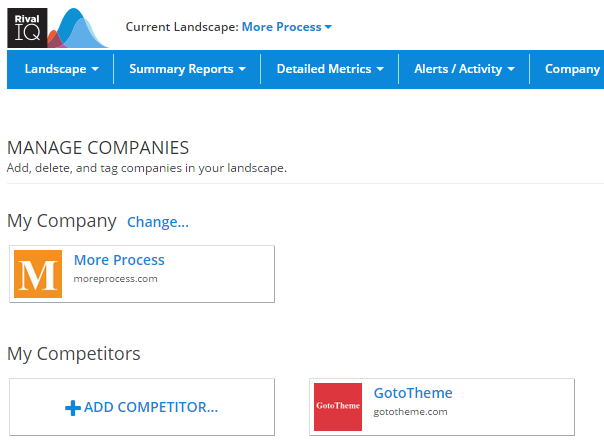Screen dimensions: 604x441
Task: Click the Change... link beside My Company
Action: (158, 222)
